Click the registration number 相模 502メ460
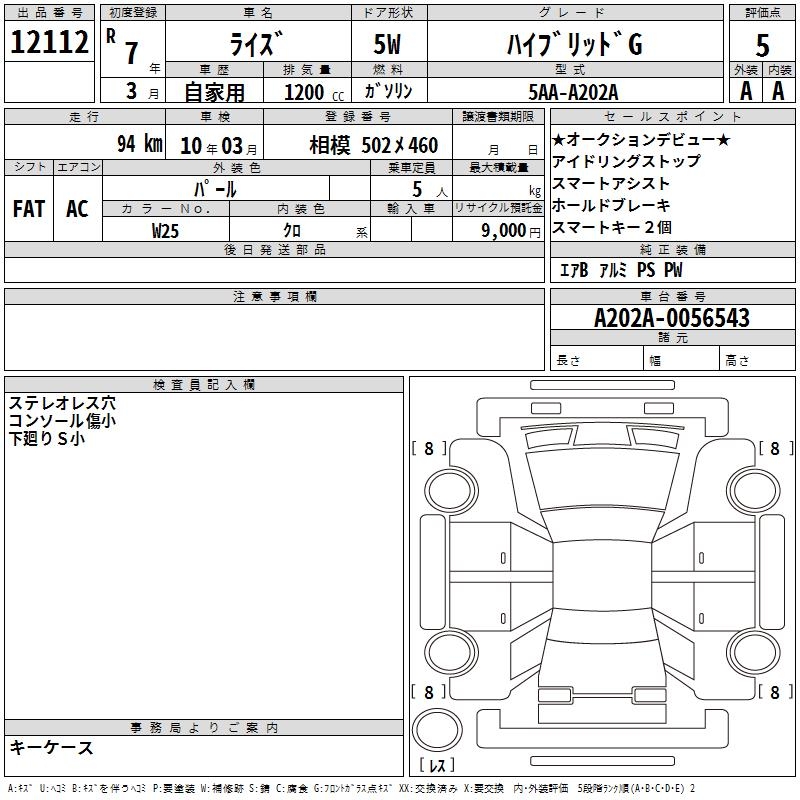The height and width of the screenshot is (800, 800). [x=373, y=145]
